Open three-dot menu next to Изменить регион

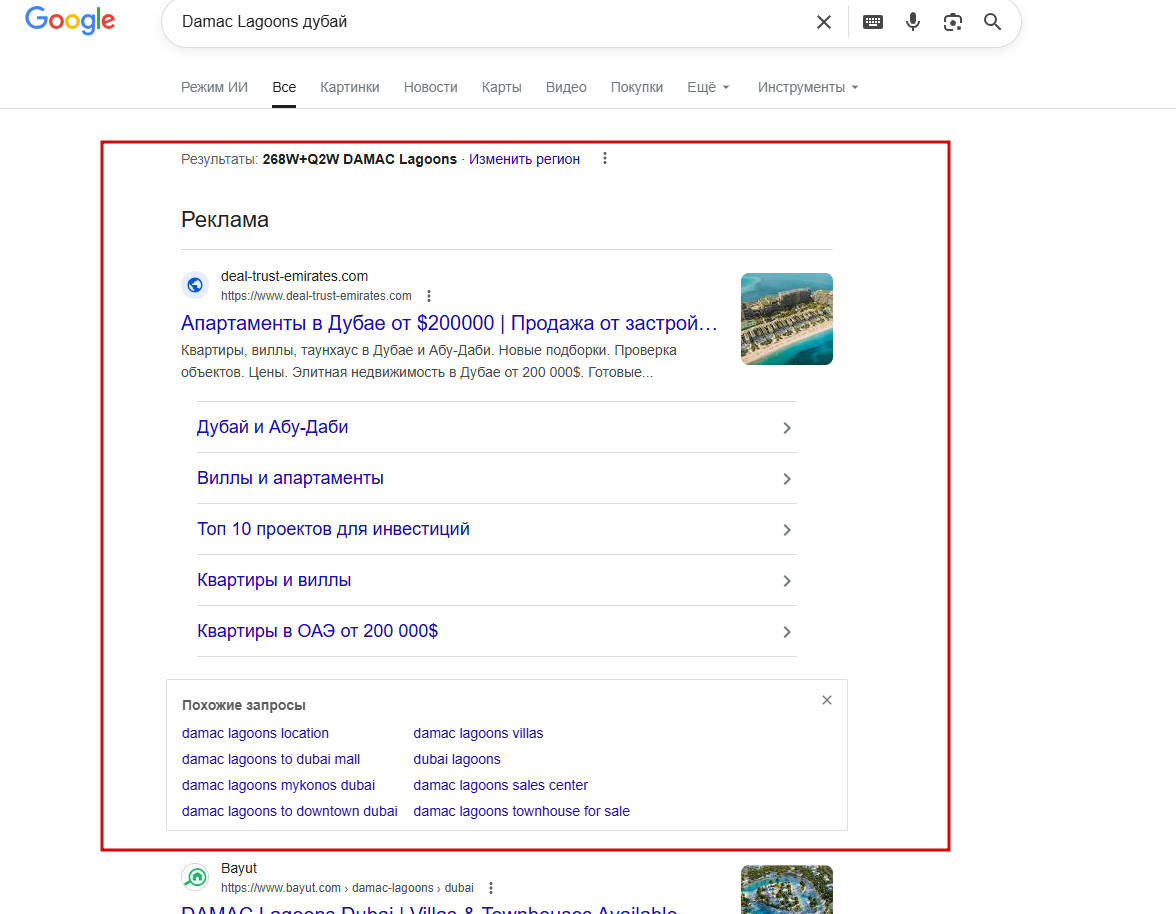coord(604,158)
